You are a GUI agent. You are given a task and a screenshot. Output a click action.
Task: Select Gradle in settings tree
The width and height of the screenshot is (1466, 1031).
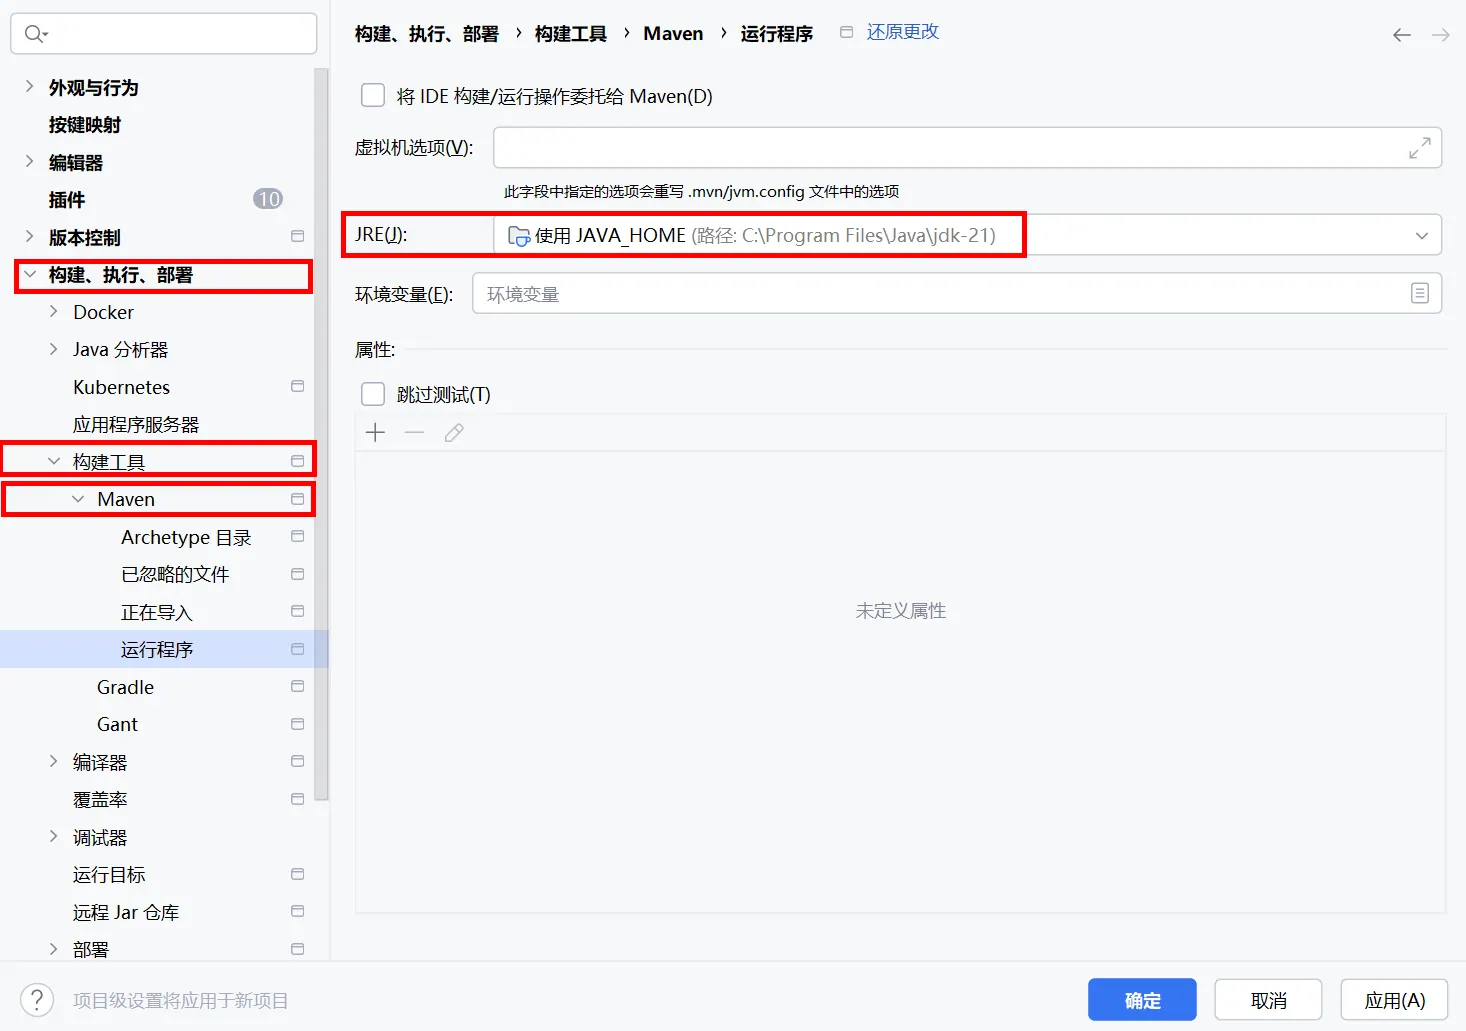125,687
